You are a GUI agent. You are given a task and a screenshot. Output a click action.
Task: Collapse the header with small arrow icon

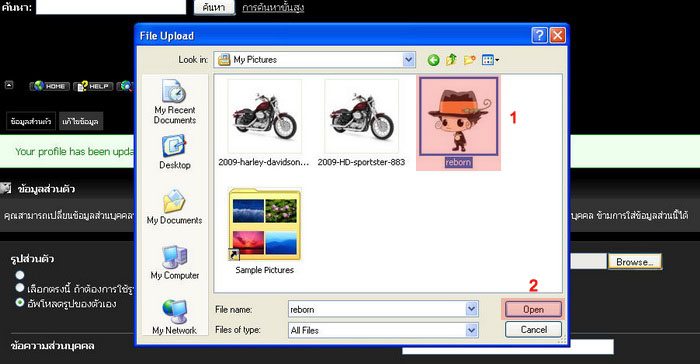[9, 85]
